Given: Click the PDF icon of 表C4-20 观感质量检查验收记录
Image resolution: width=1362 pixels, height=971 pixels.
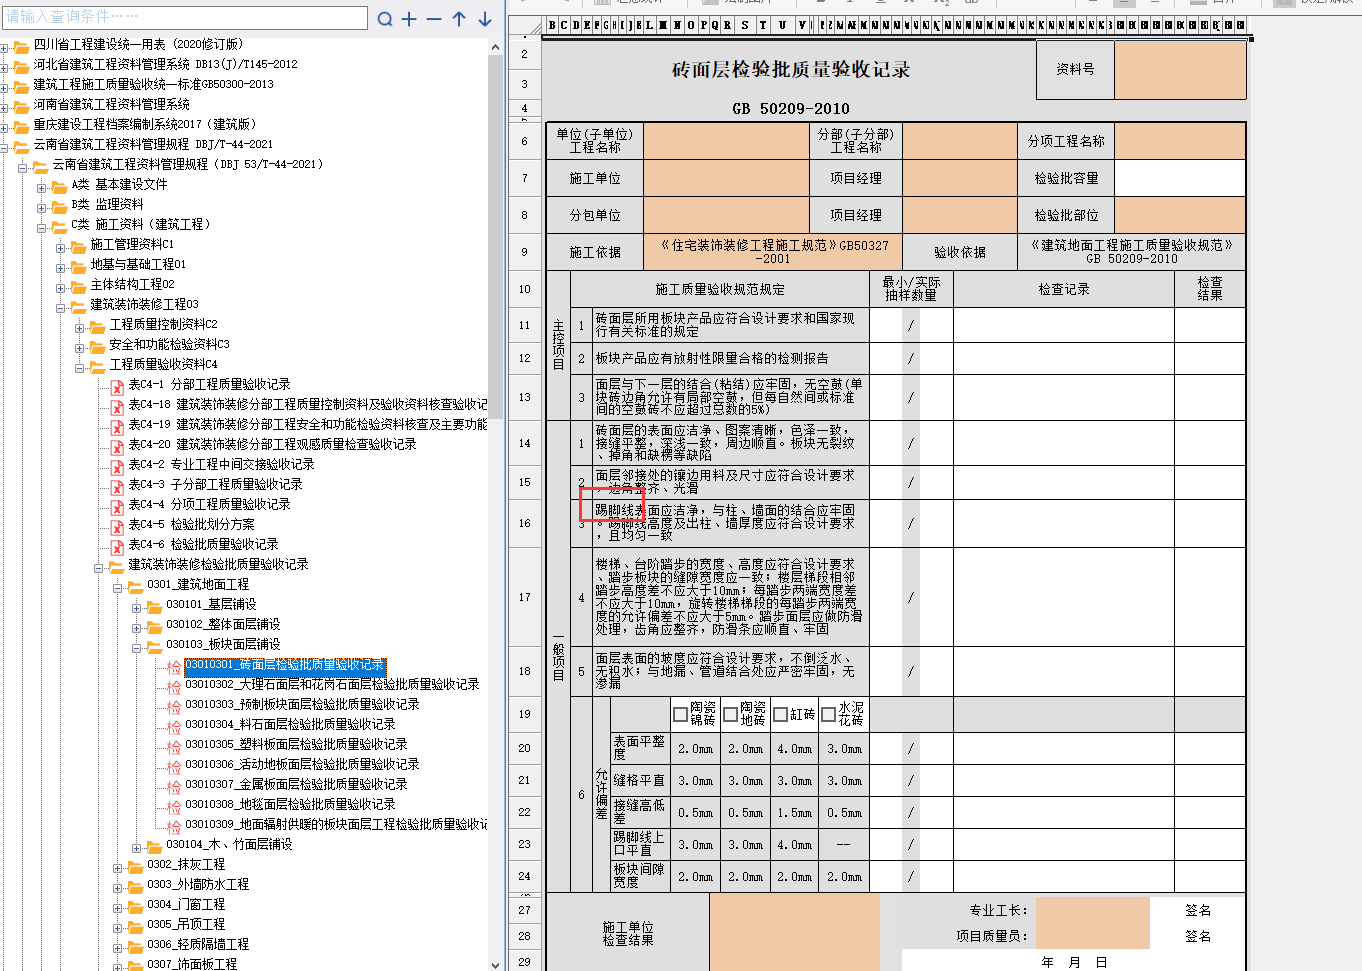Looking at the screenshot, I should 117,446.
